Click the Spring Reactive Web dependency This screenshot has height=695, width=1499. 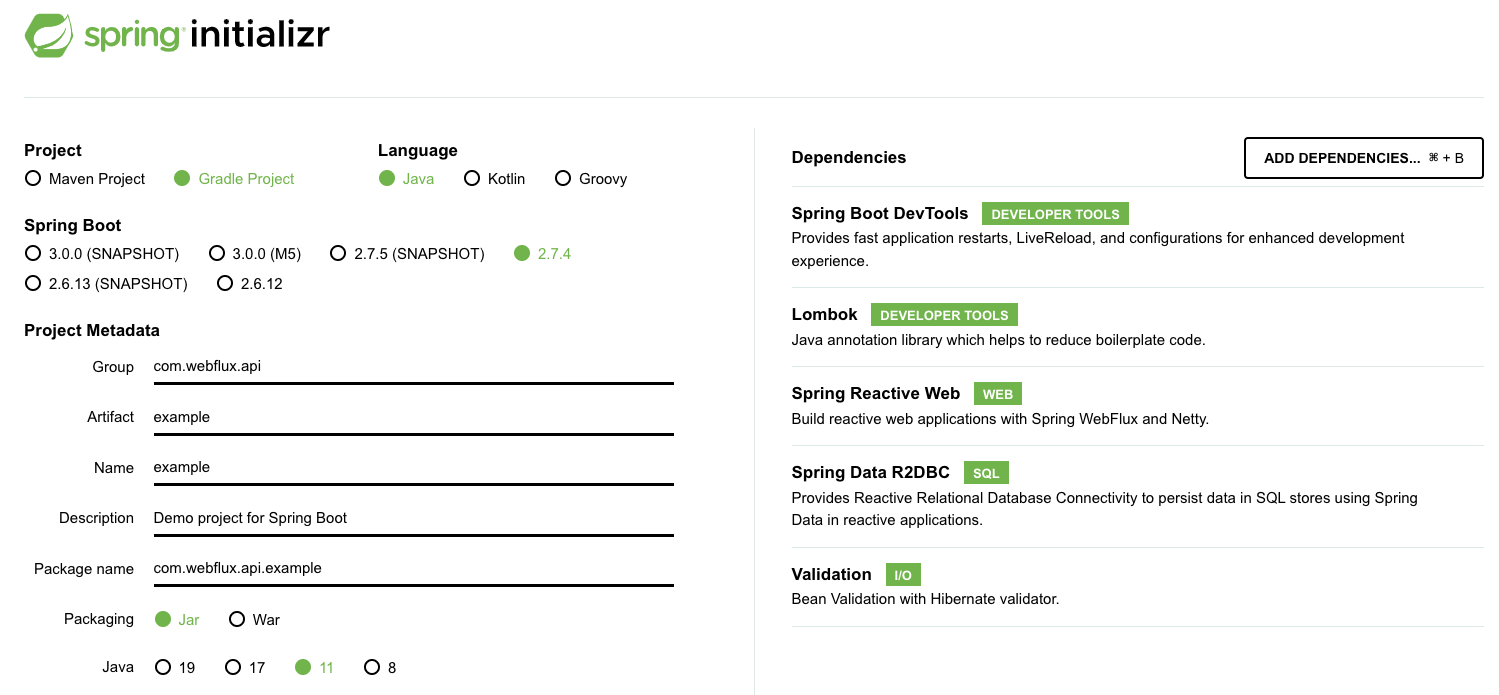coord(1137,406)
